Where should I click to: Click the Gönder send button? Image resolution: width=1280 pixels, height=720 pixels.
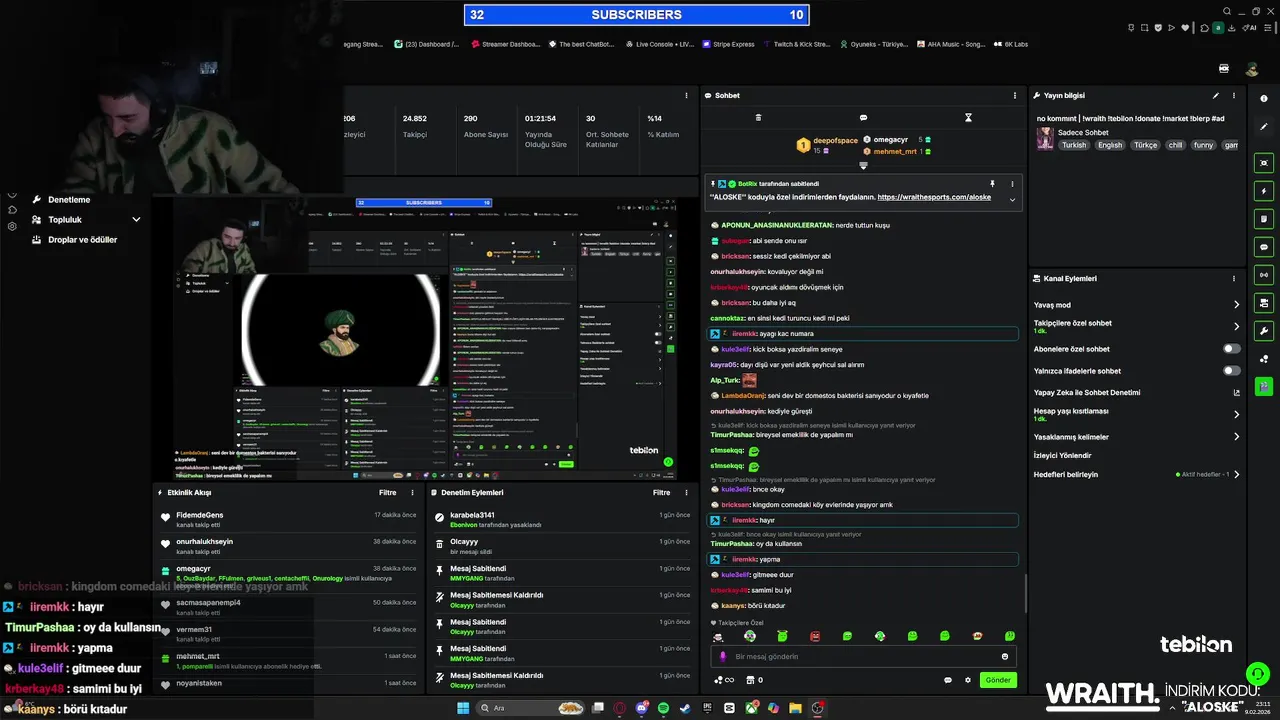[999, 680]
